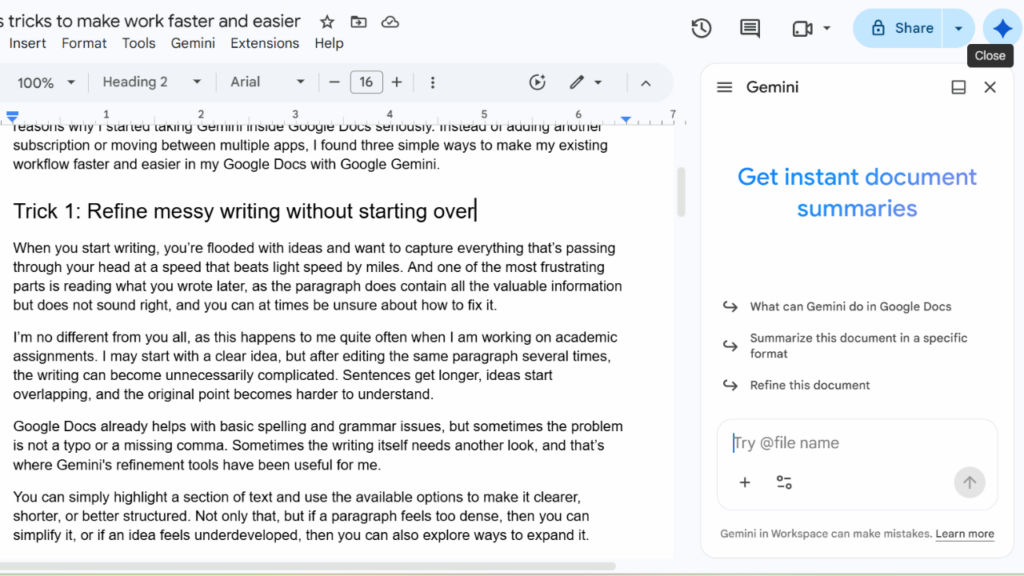The width and height of the screenshot is (1024, 576).
Task: Star the document with the star icon
Action: coord(327,22)
